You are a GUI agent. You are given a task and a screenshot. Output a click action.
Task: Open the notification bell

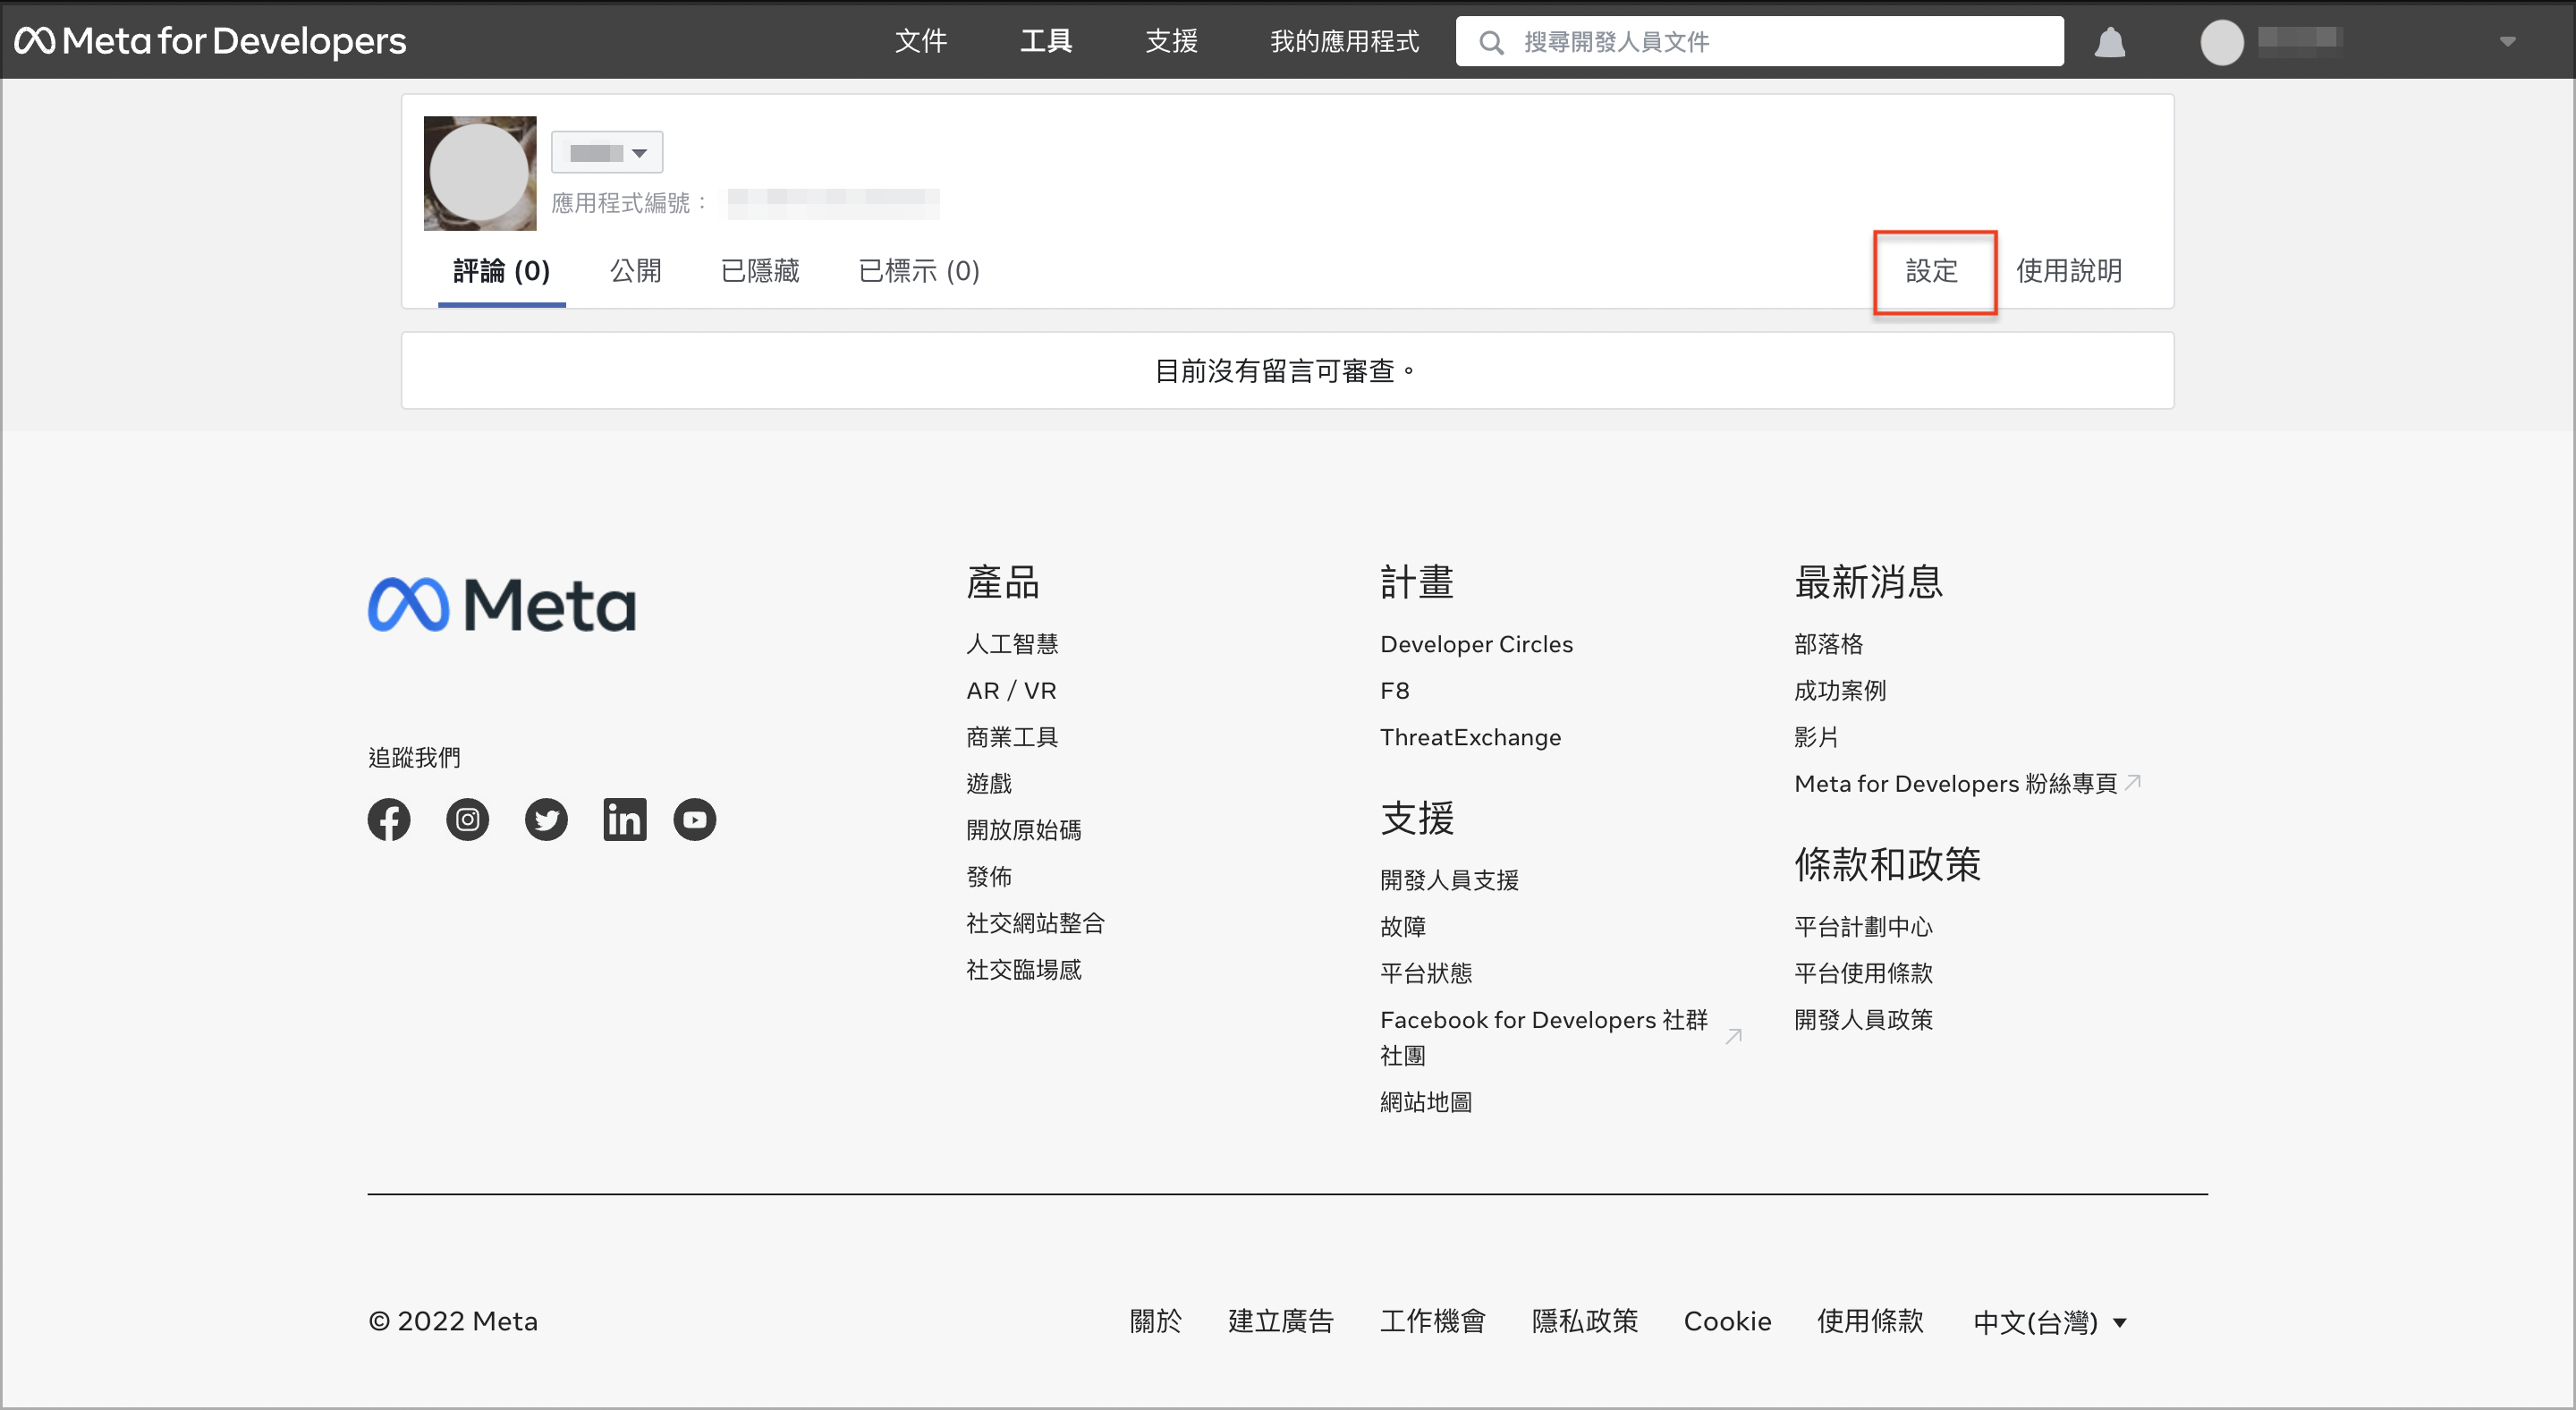(x=2110, y=41)
